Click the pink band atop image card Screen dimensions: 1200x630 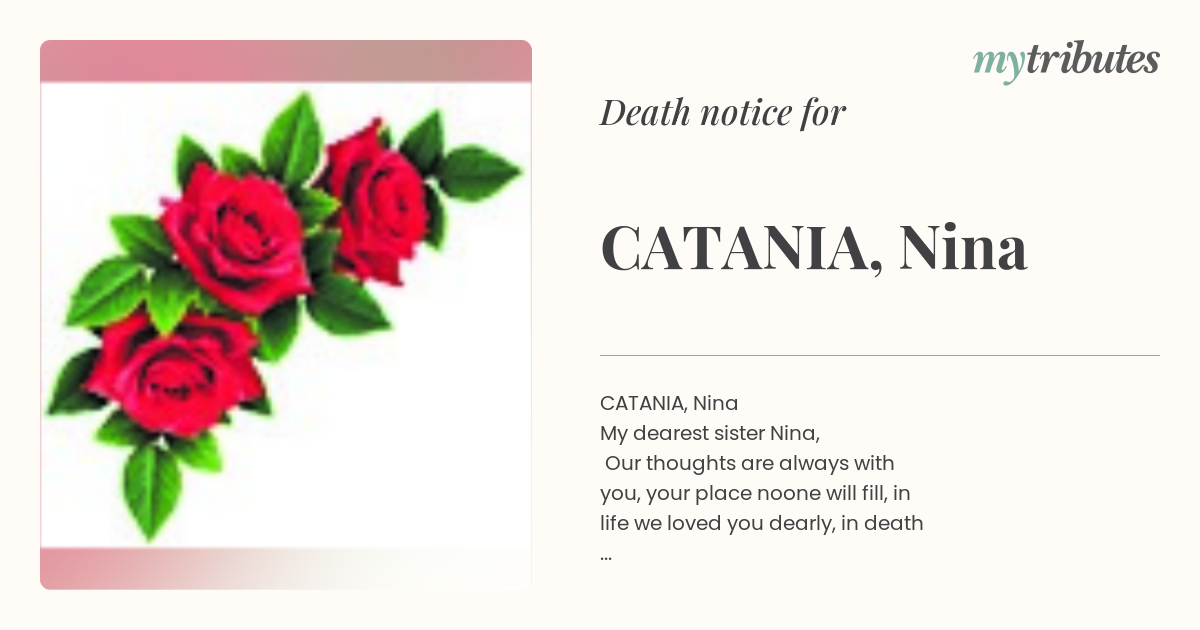click(286, 61)
